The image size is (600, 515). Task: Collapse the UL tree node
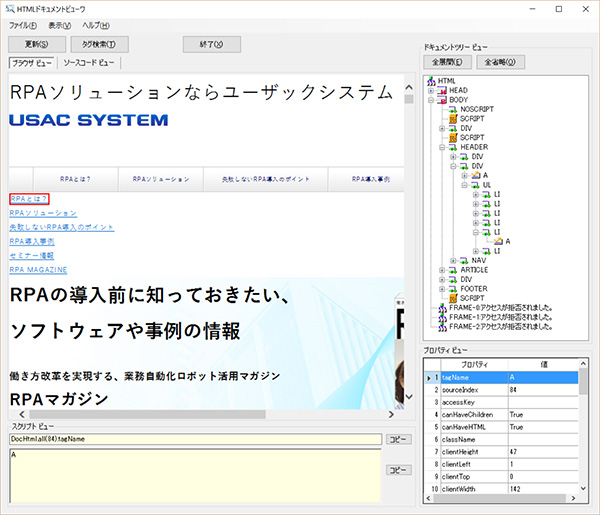tap(464, 185)
